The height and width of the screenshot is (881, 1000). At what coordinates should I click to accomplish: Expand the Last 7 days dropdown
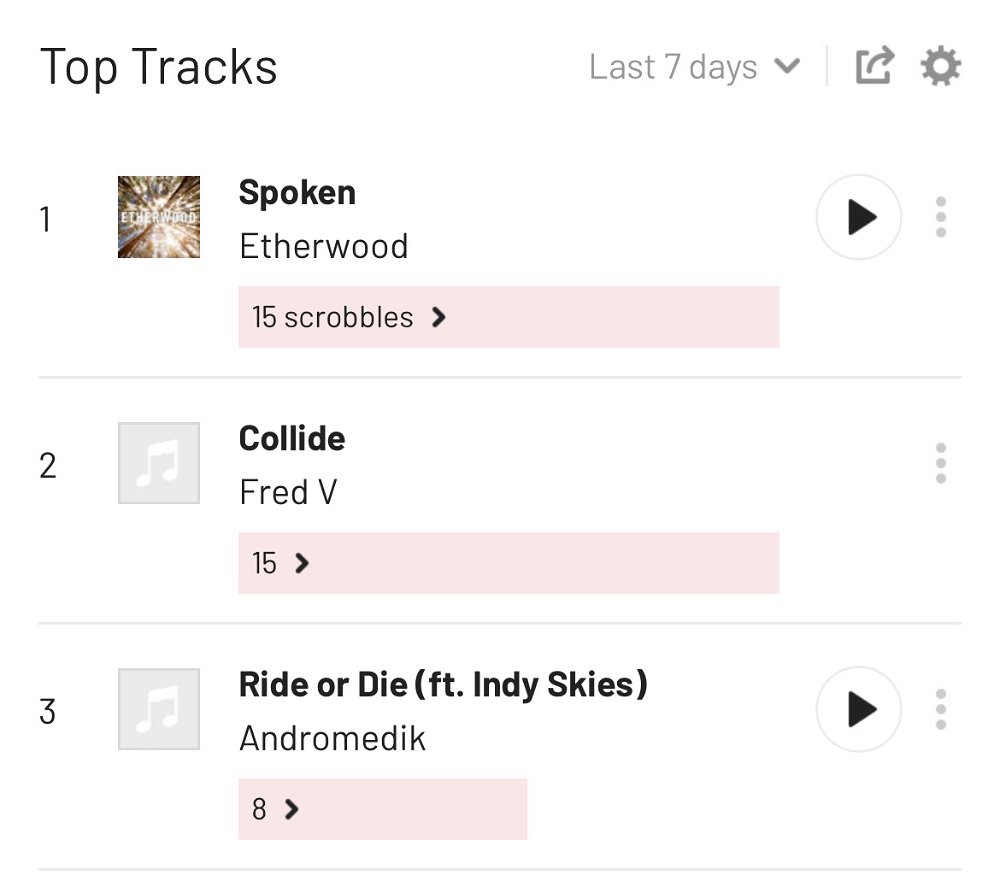[695, 66]
